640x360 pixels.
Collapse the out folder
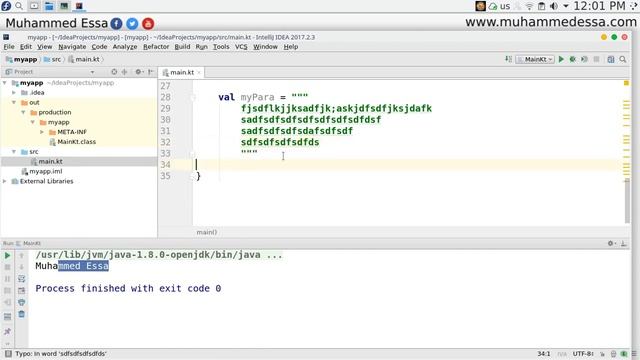pos(14,102)
